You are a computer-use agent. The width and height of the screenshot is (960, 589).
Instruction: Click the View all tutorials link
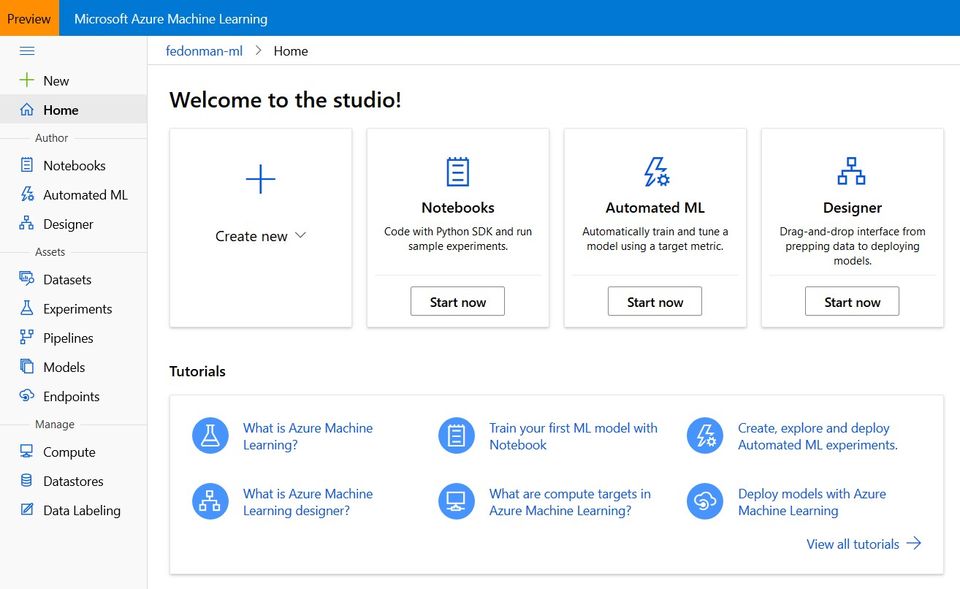(x=852, y=544)
